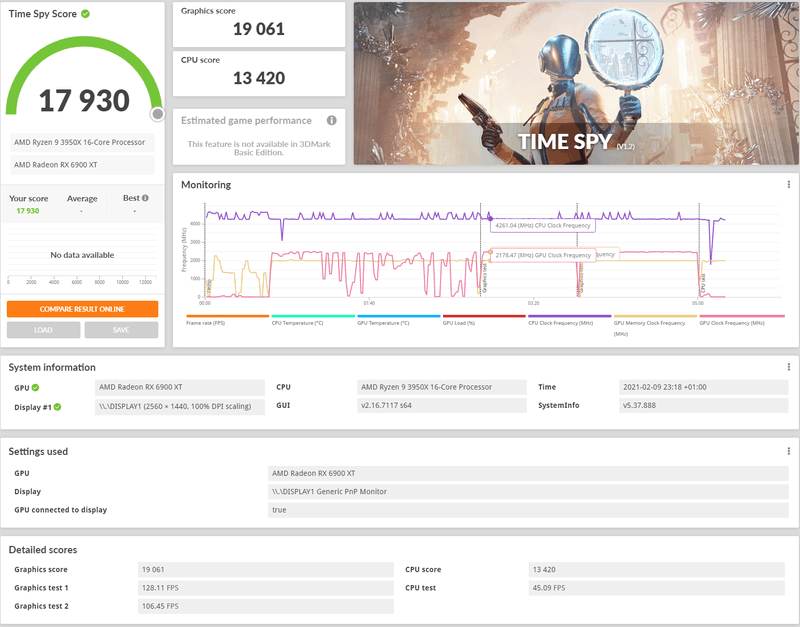Screen dimensions: 800x627
Task: Open the System information three-dot menu
Action: [788, 367]
